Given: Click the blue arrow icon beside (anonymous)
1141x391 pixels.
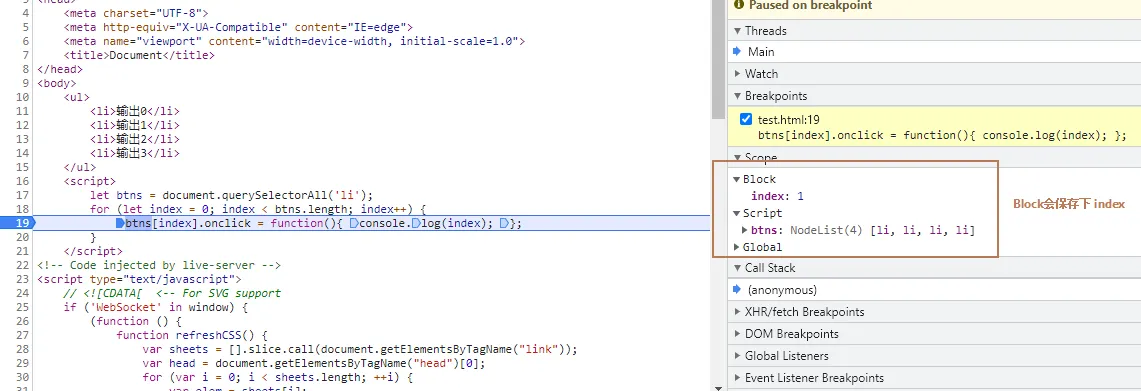Looking at the screenshot, I should pos(736,290).
